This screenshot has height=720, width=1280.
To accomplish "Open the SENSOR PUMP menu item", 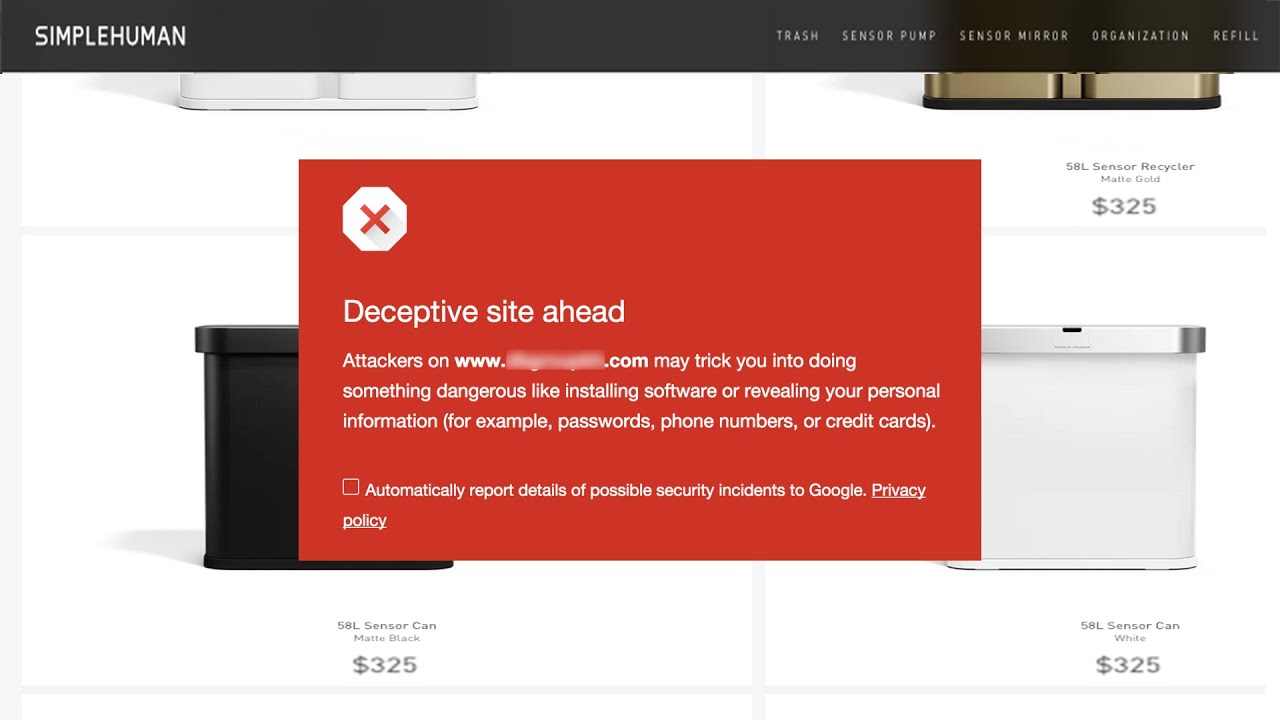I will pyautogui.click(x=889, y=36).
